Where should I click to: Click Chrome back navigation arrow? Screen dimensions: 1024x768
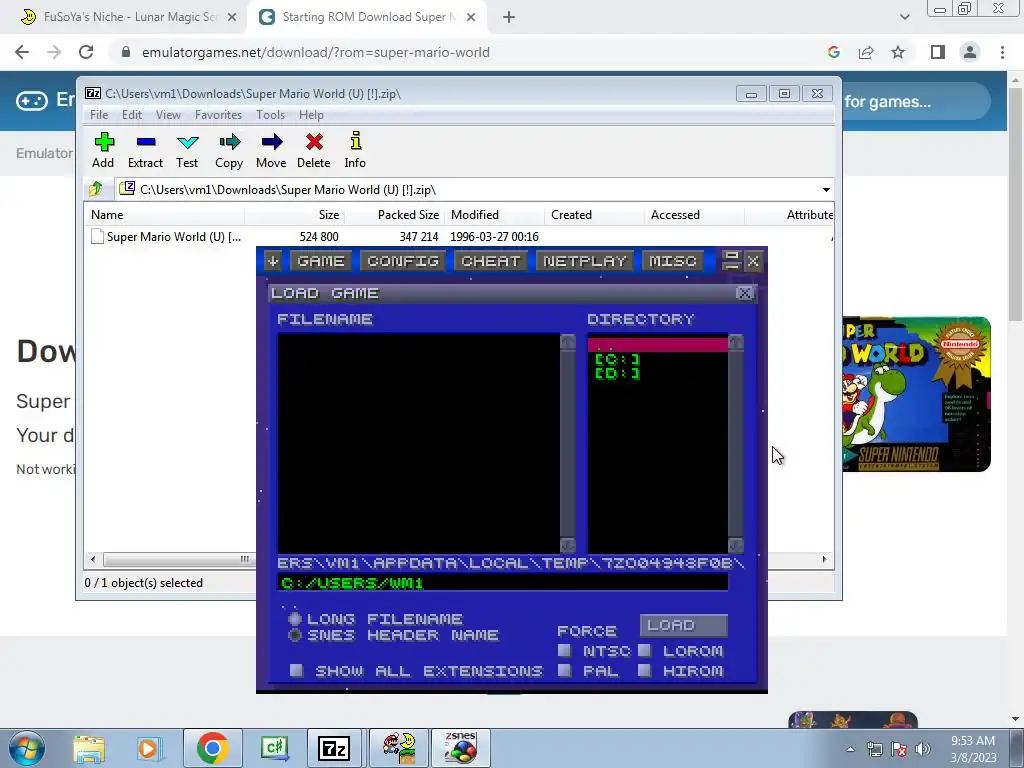22,52
